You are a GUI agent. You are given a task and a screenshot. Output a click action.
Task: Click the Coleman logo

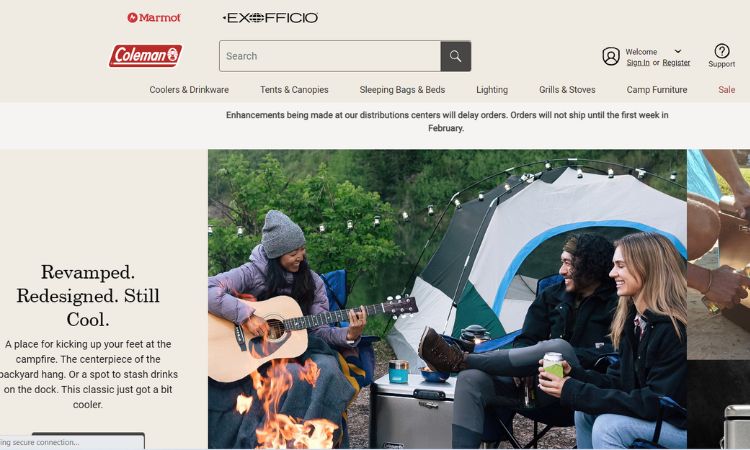pos(145,56)
